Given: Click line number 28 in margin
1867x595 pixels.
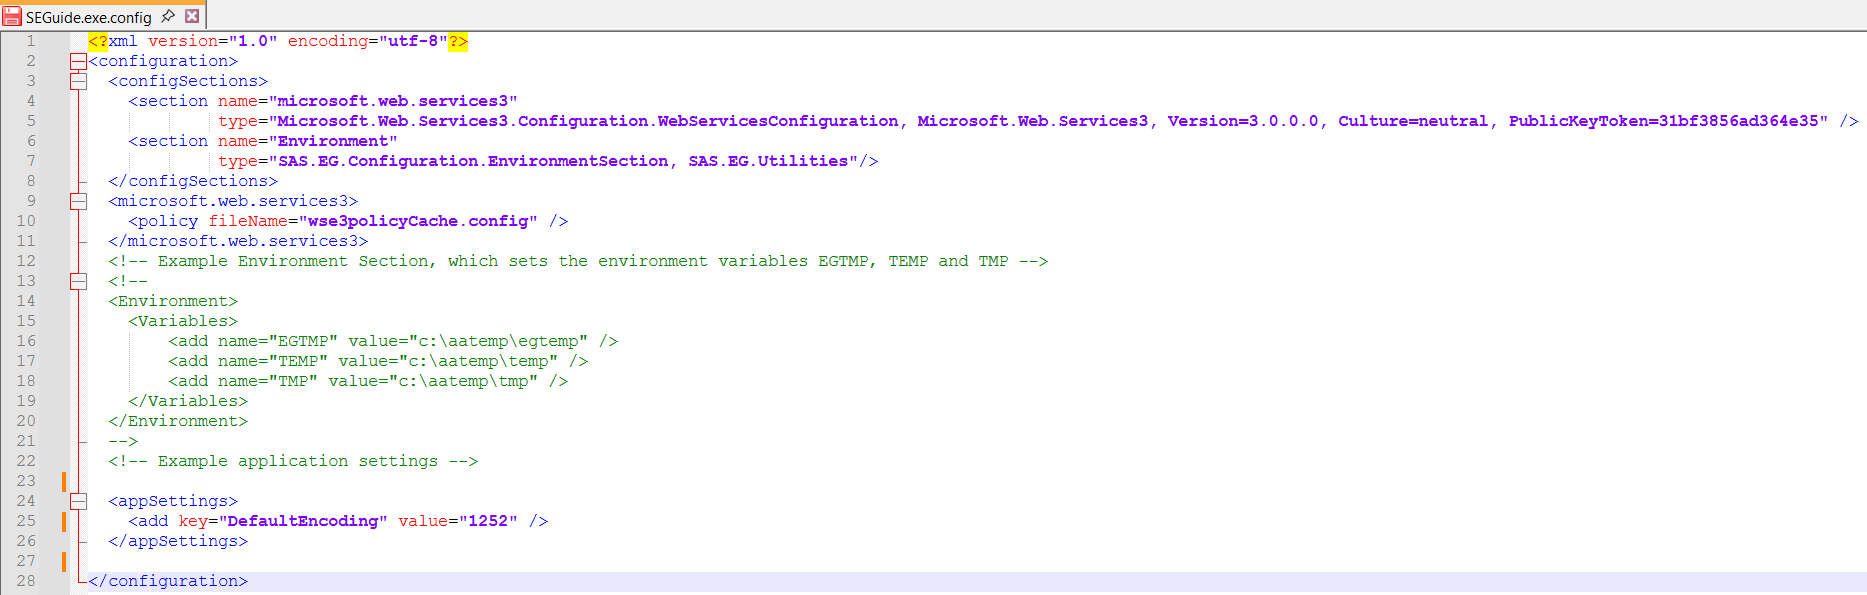Looking at the screenshot, I should 26,581.
